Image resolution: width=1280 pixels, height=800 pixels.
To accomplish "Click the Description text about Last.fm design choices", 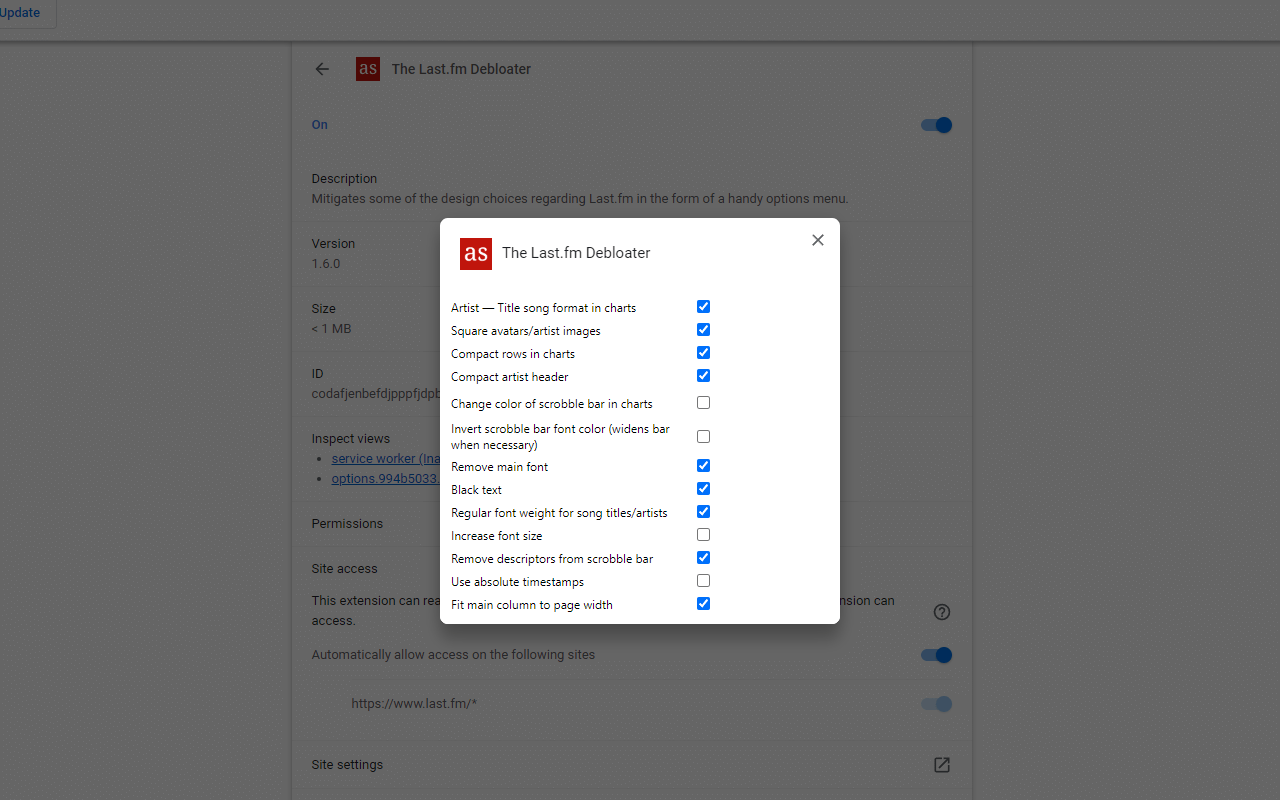I will tap(580, 199).
